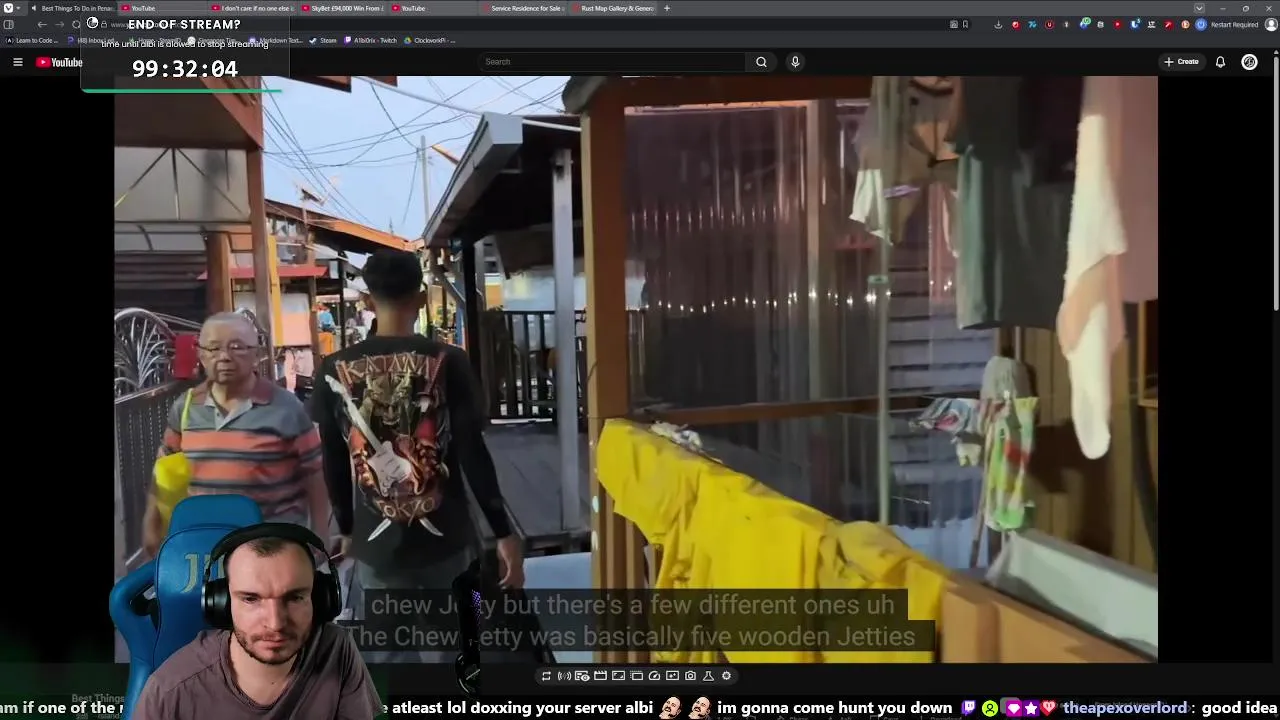
Task: Toggle cinema mode clapperboard icon
Action: pyautogui.click(x=600, y=676)
